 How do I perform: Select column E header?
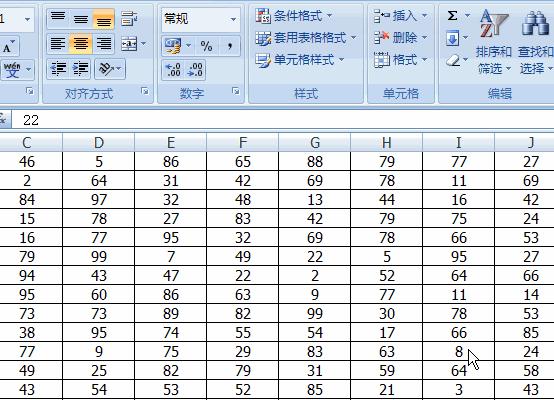tap(171, 143)
